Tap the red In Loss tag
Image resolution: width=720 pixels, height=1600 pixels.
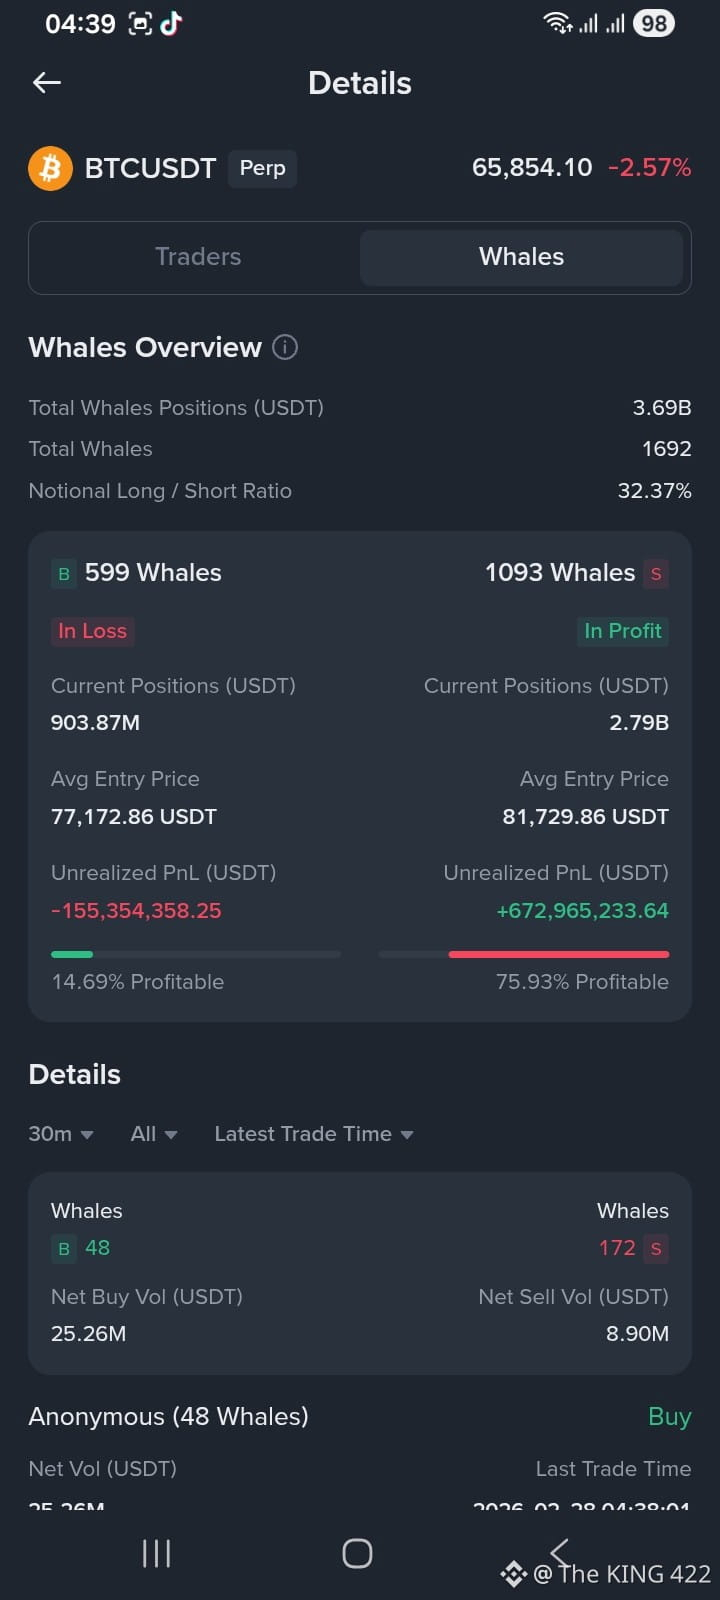pyautogui.click(x=92, y=631)
